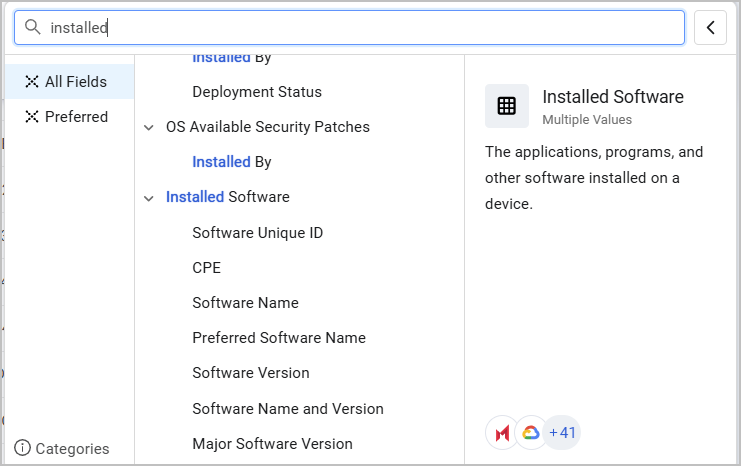Select Installed By under OS Security Patches
Screen dimensions: 741x466
(232, 162)
